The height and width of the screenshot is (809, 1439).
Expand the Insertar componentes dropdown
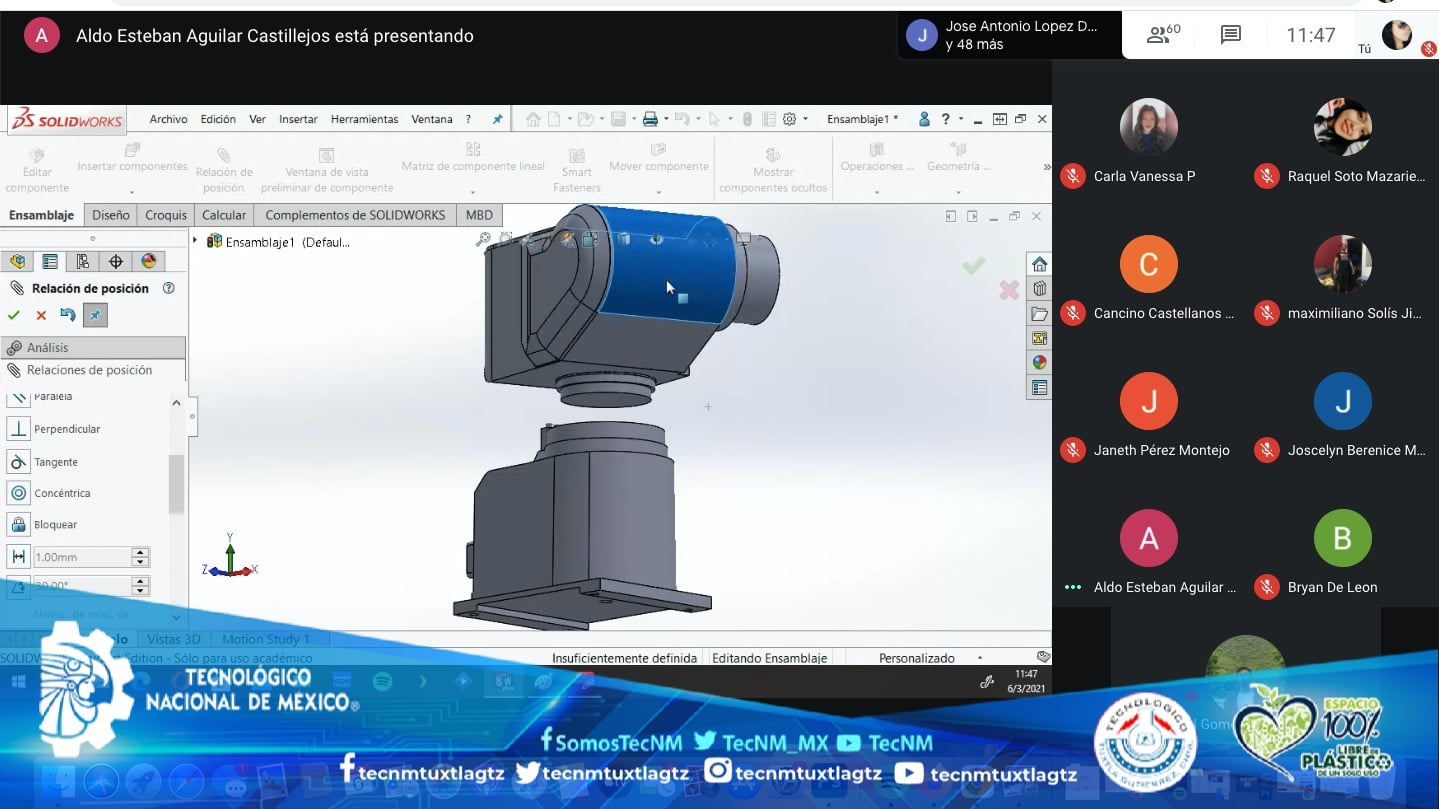pyautogui.click(x=132, y=191)
